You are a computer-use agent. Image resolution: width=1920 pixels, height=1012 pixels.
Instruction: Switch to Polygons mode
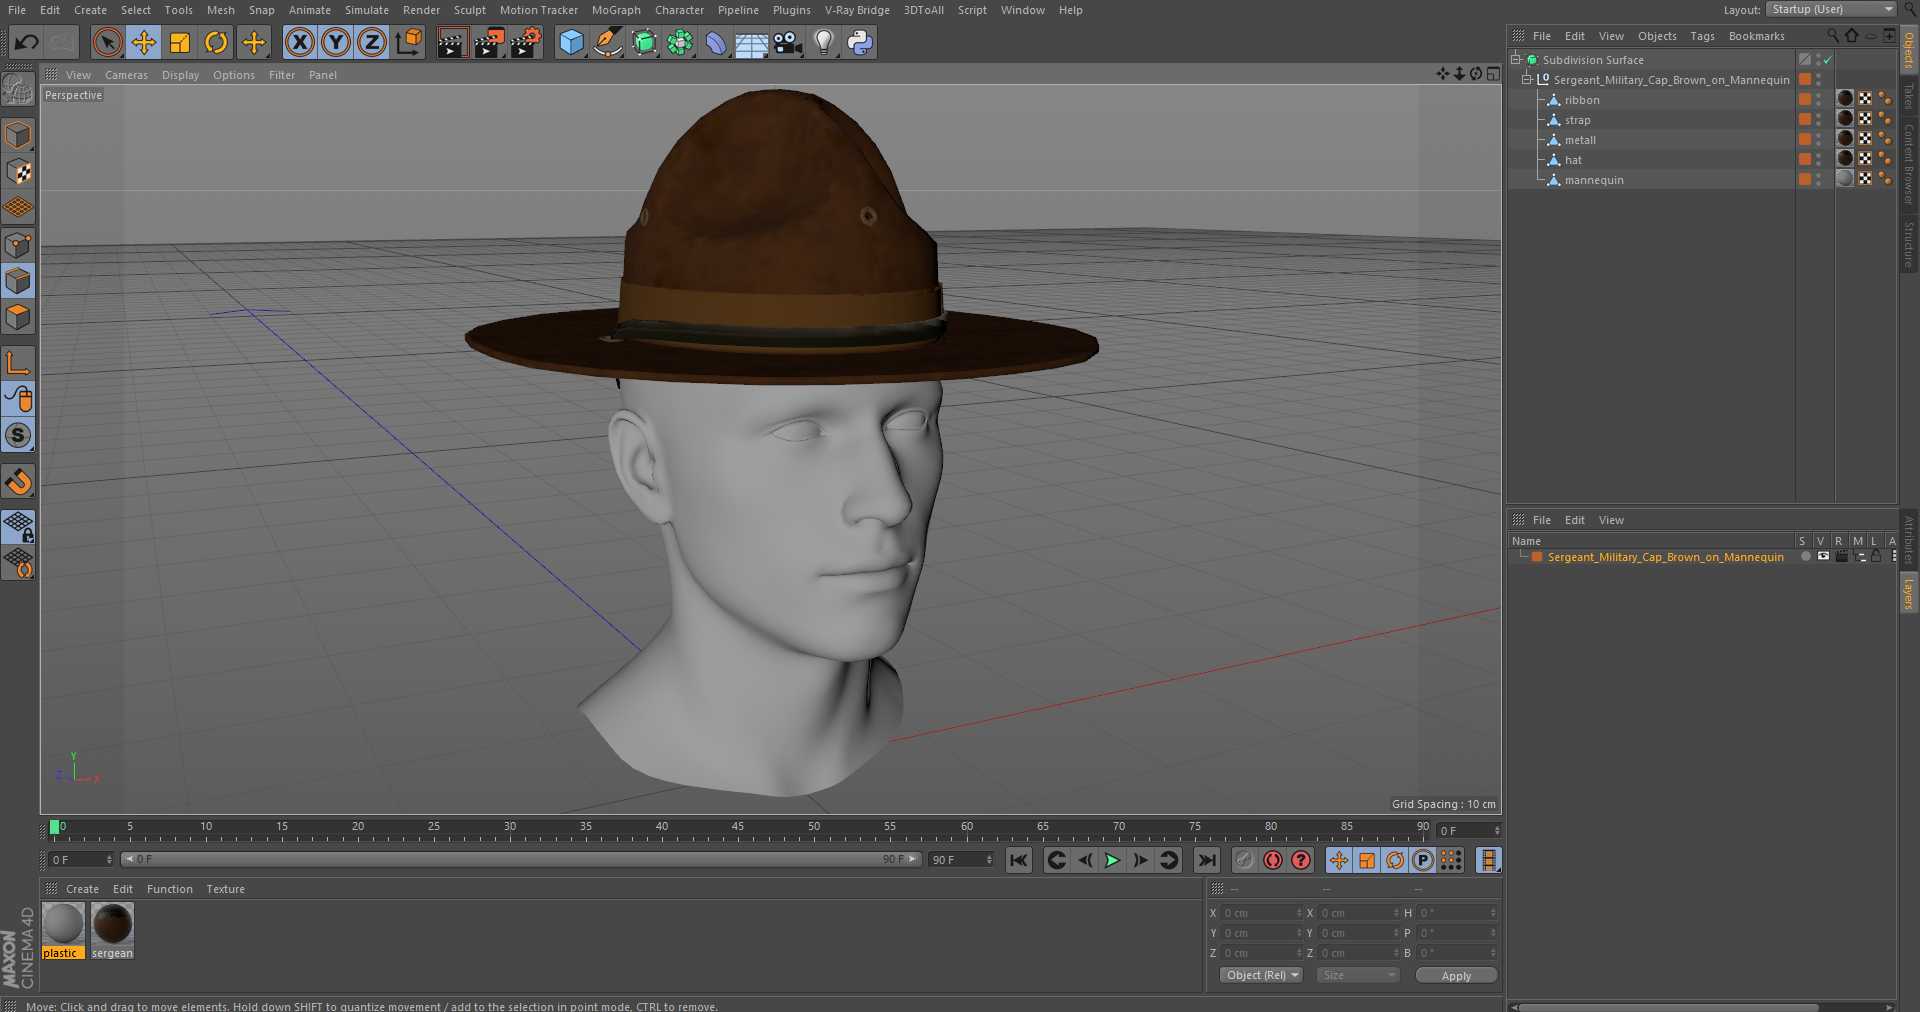click(x=18, y=317)
